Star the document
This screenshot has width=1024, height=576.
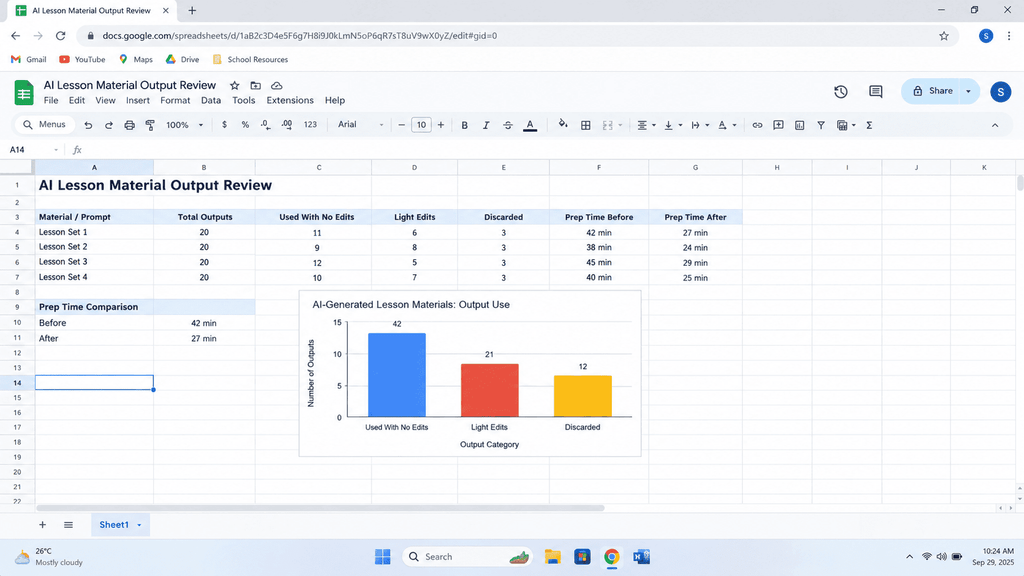pyautogui.click(x=234, y=86)
